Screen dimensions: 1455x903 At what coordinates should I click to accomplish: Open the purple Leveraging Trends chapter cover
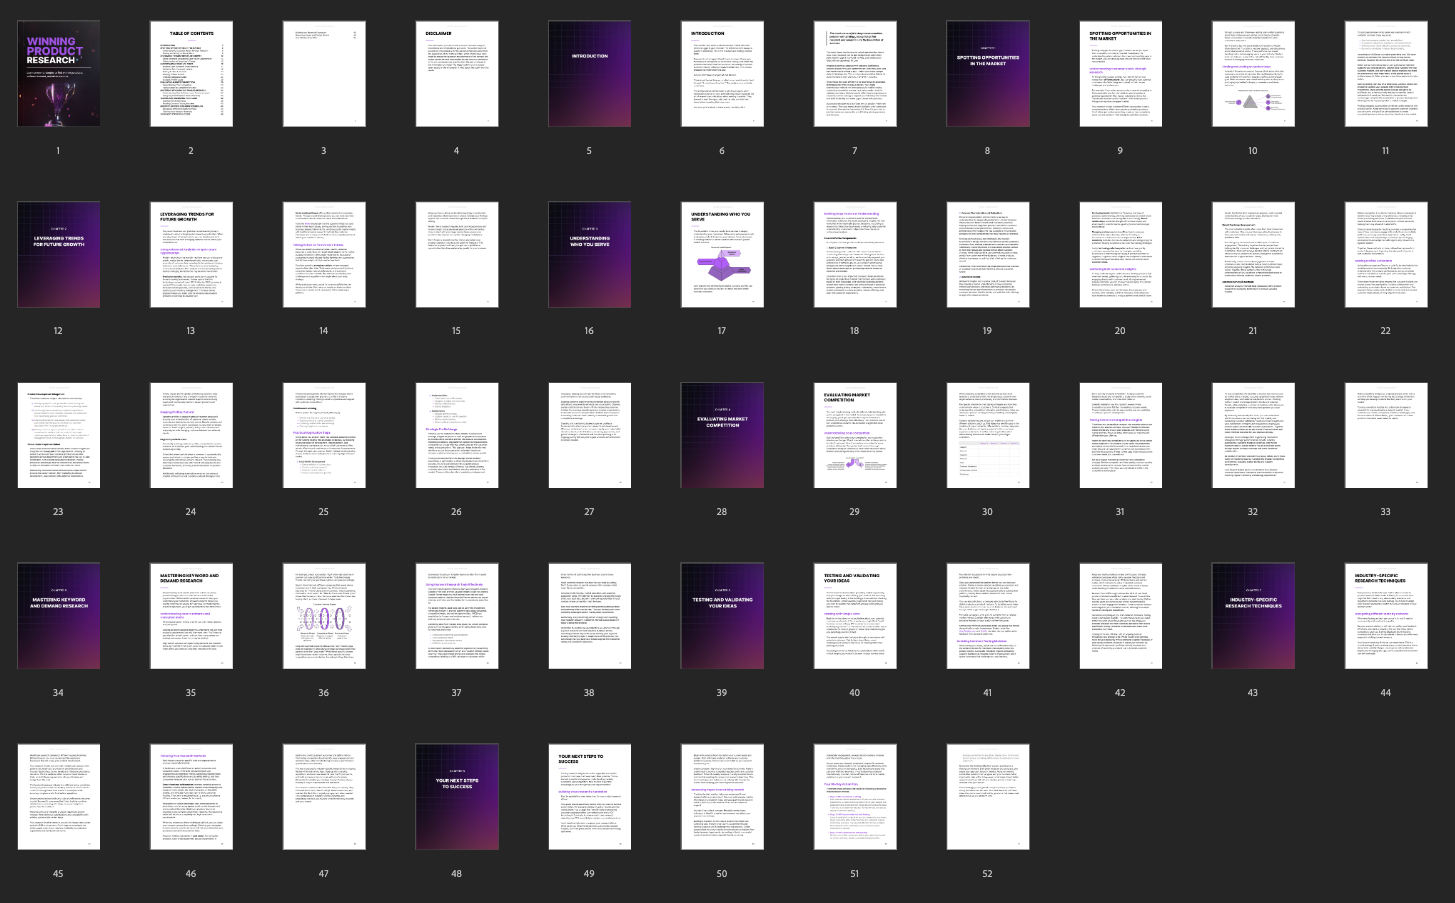coord(58,255)
